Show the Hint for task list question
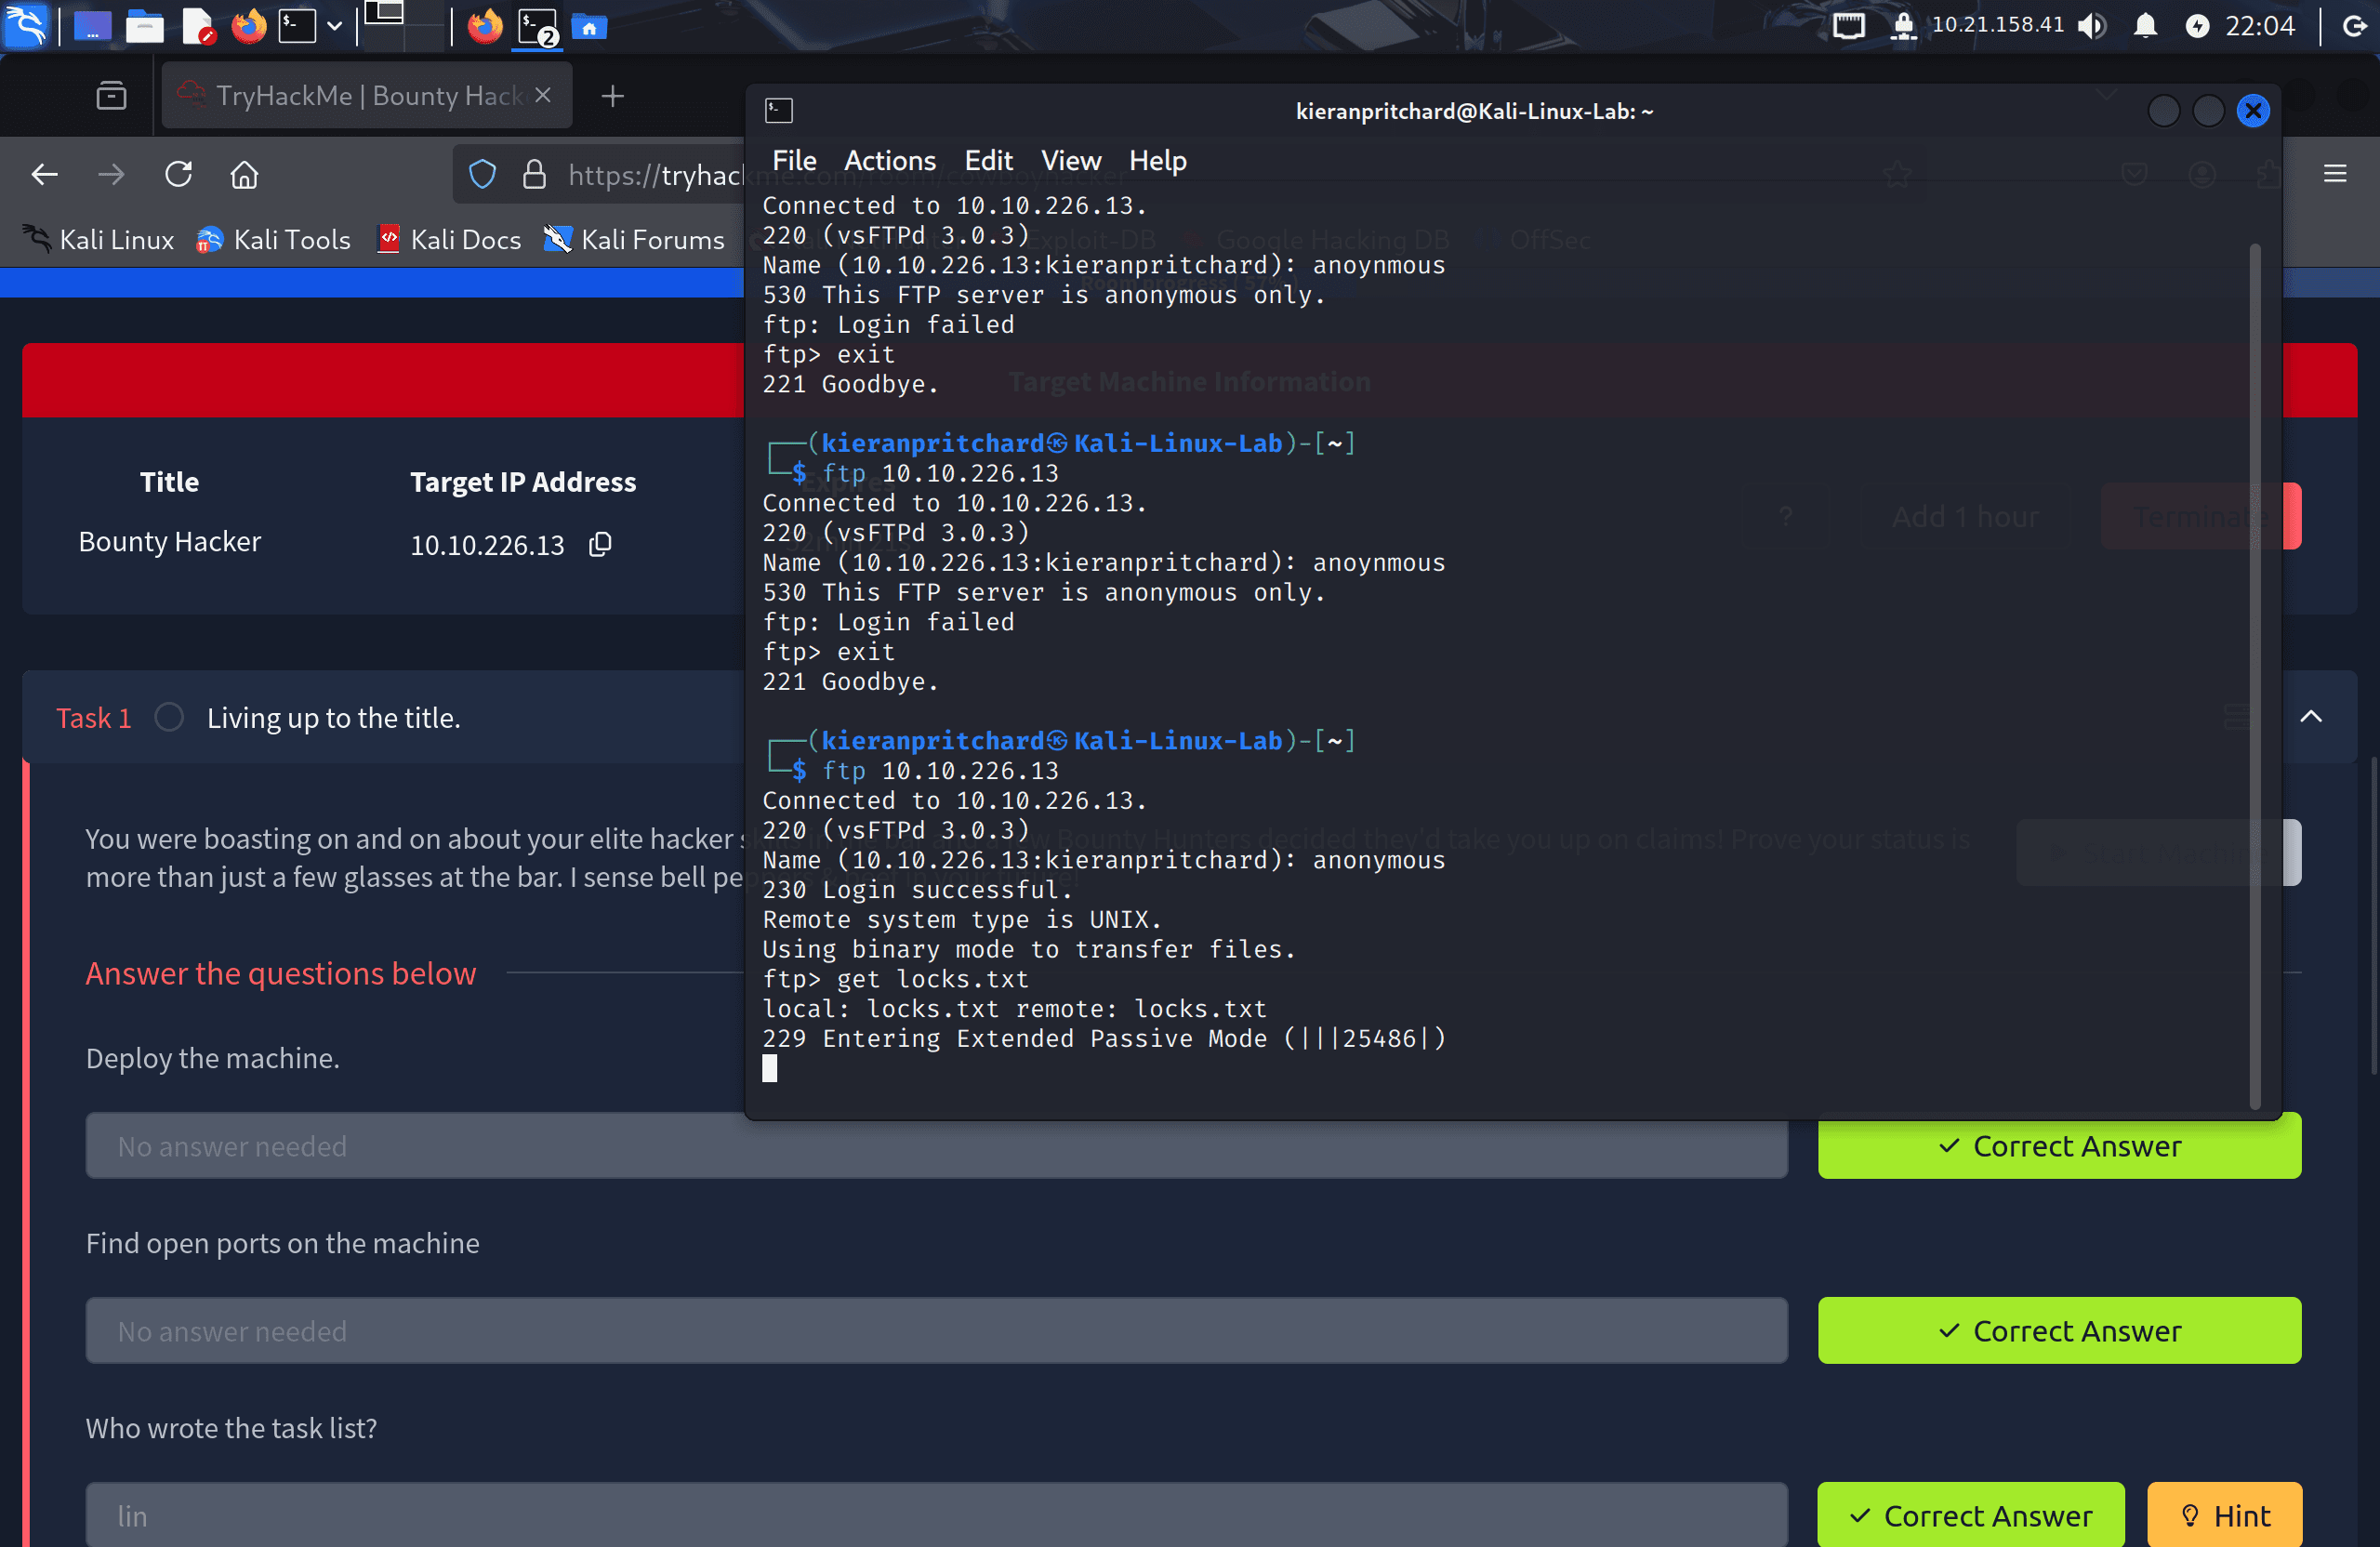2380x1547 pixels. point(2224,1515)
